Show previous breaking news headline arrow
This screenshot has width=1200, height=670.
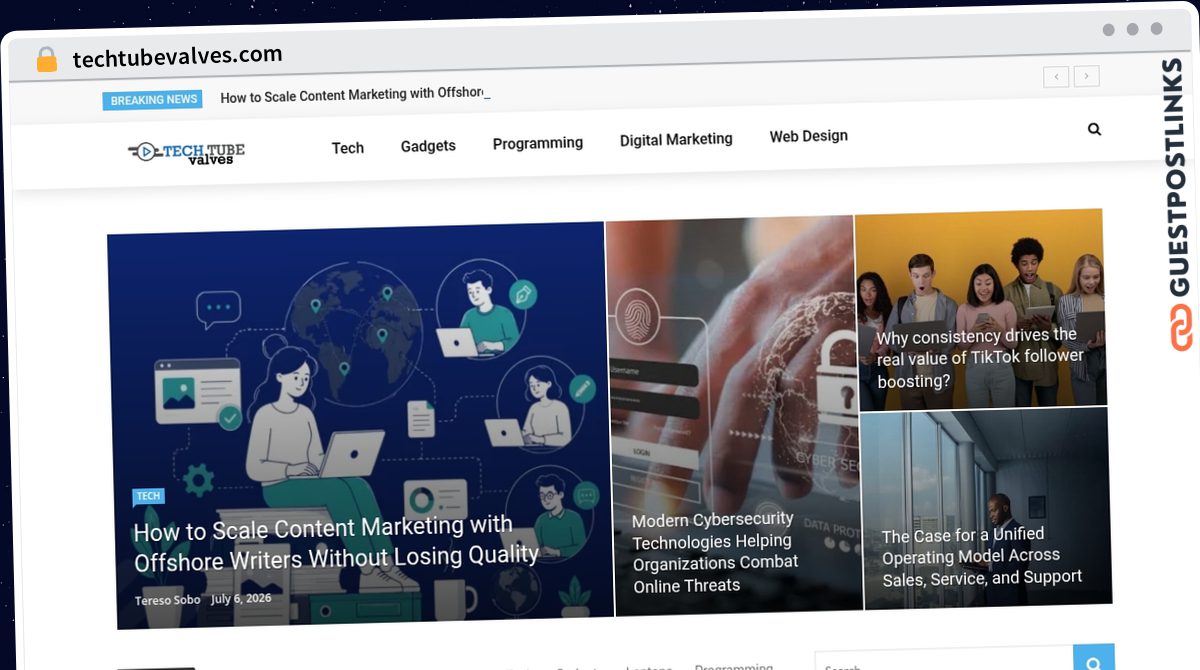coord(1056,76)
